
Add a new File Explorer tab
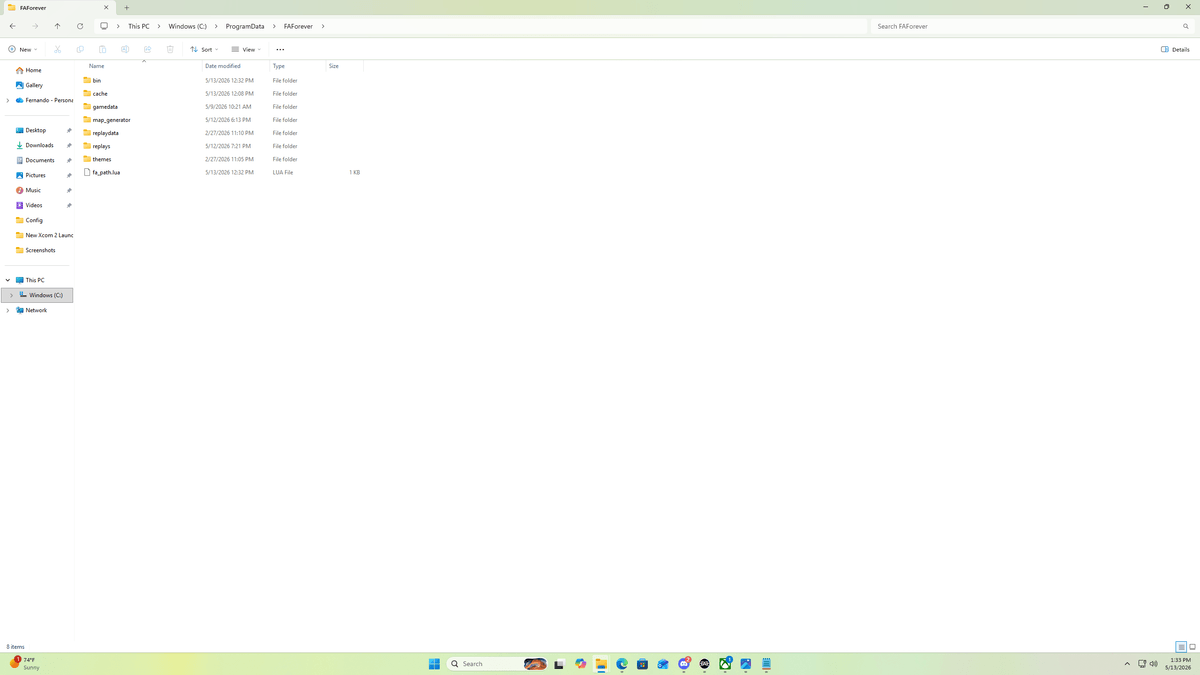(127, 7)
